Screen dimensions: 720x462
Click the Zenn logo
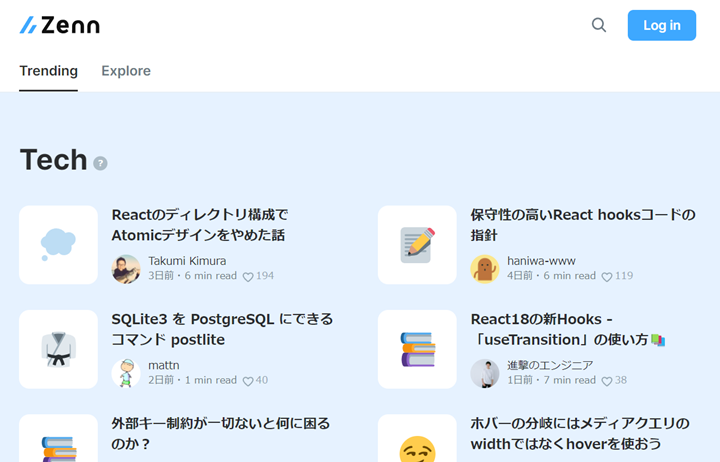point(59,25)
